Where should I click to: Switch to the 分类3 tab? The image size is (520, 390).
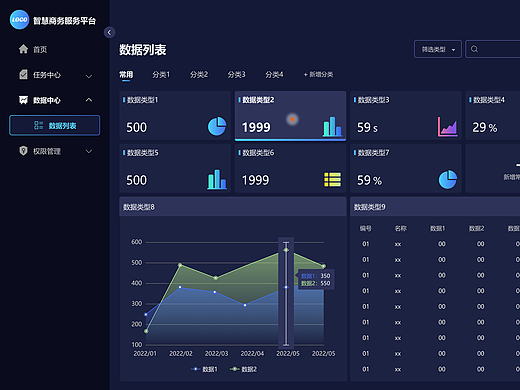[x=237, y=74]
